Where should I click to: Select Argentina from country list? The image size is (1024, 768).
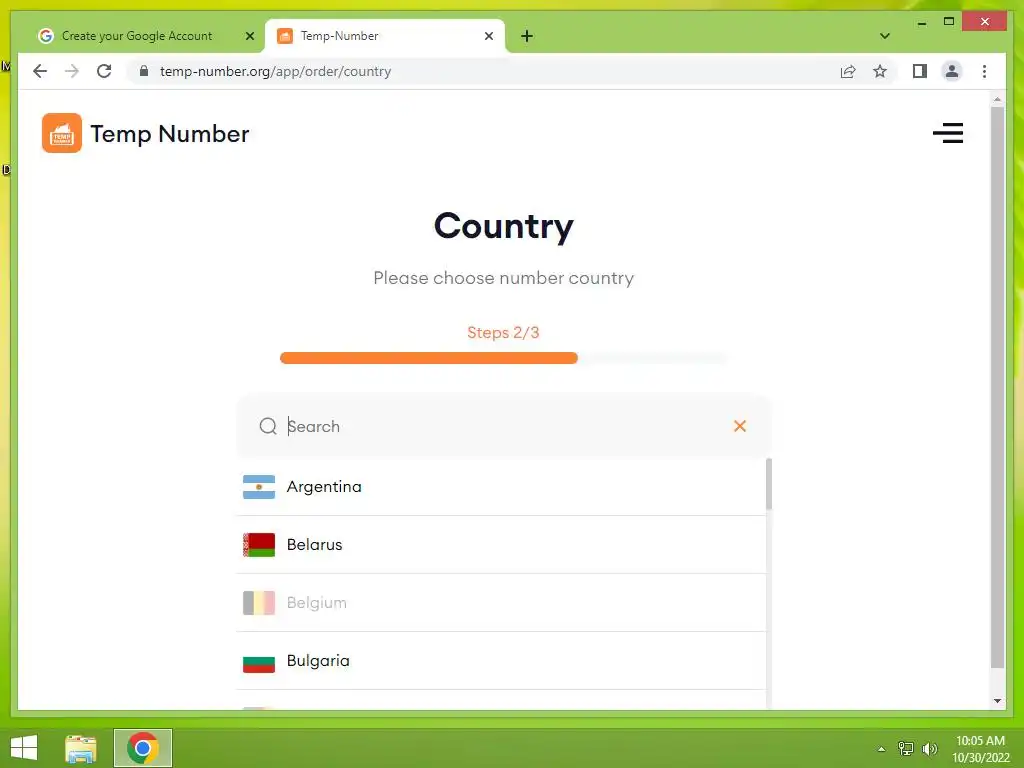pyautogui.click(x=501, y=487)
